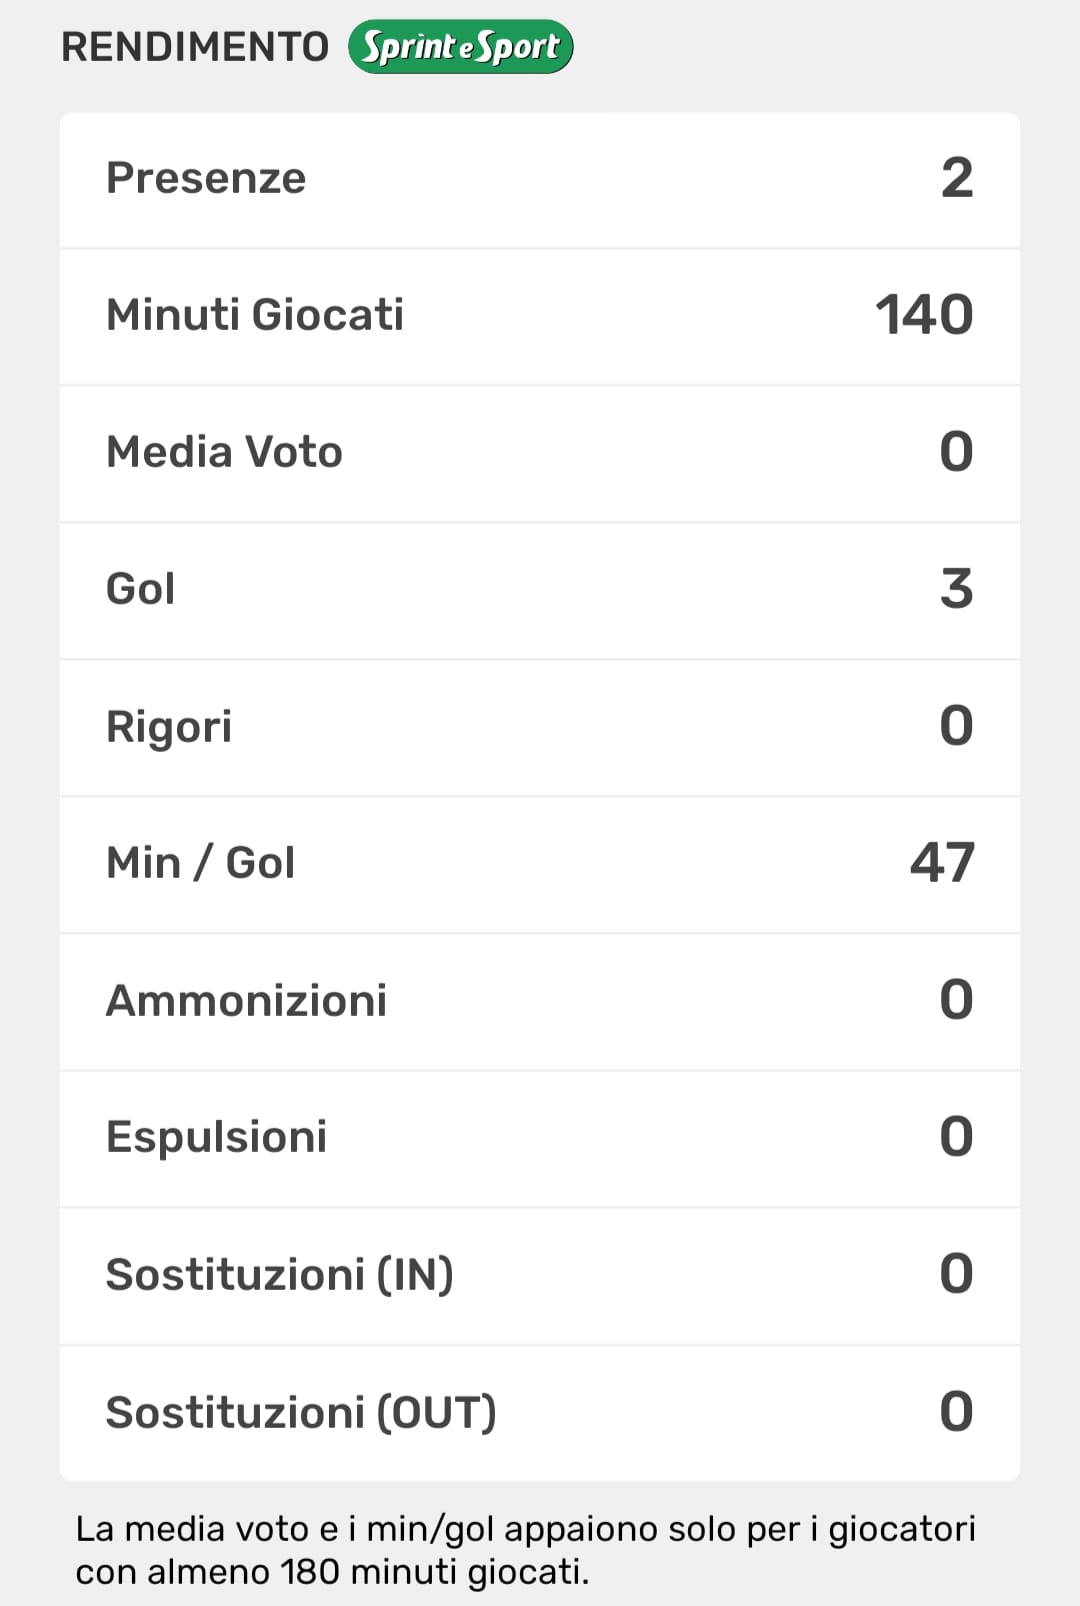Viewport: 1080px width, 1606px height.
Task: Tap the Sostituzioni (IN) row
Action: [540, 1274]
